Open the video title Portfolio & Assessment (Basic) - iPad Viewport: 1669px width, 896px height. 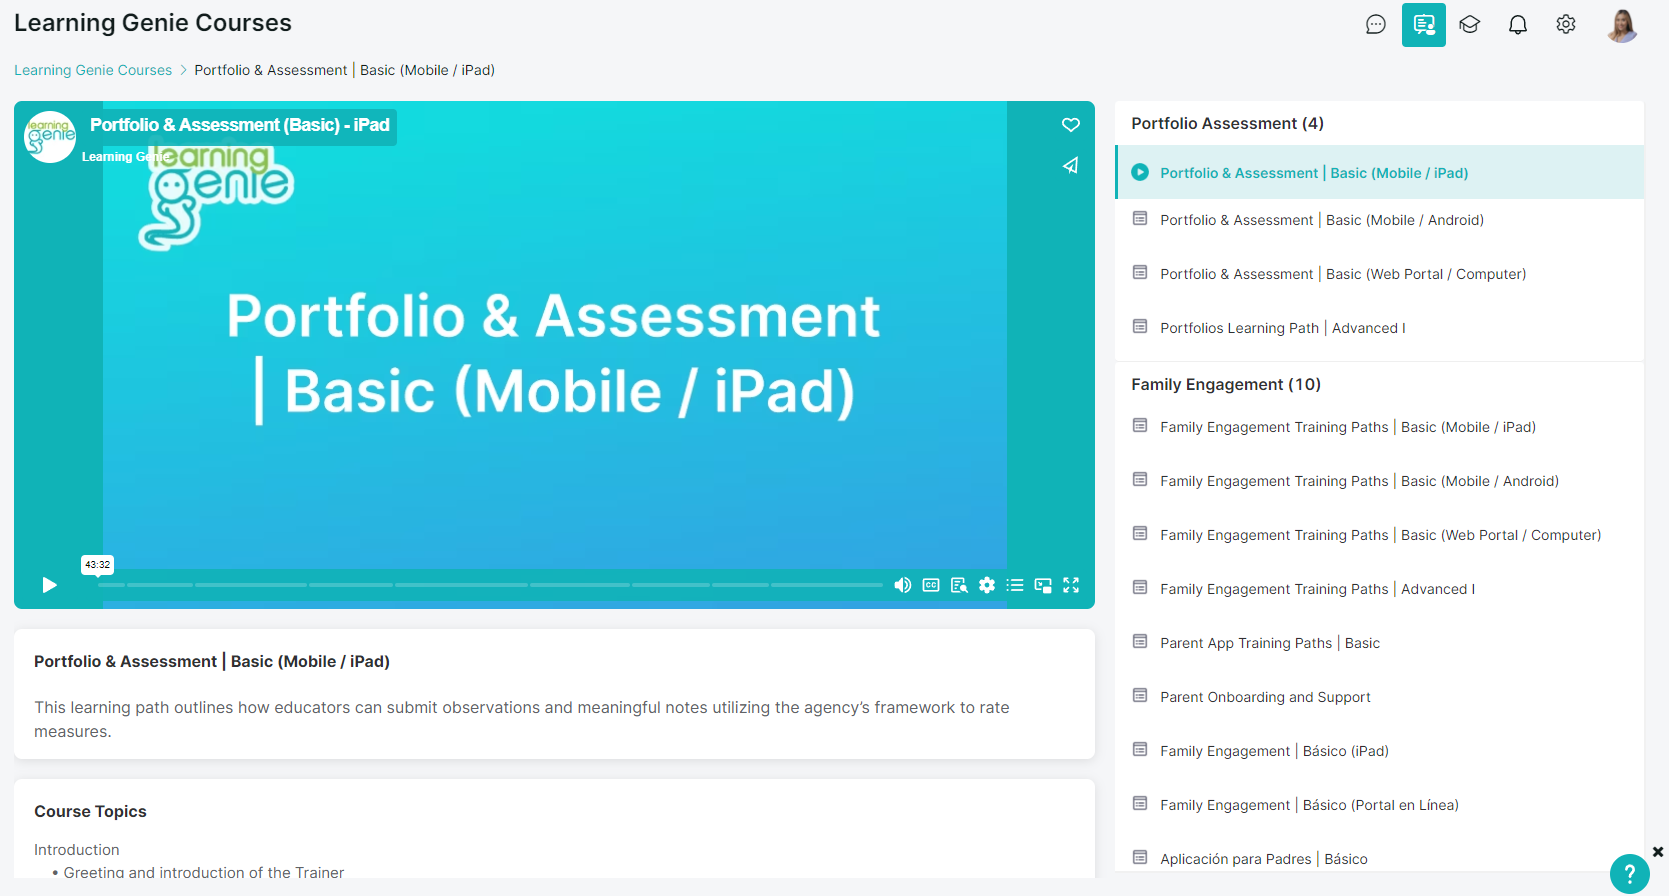click(240, 125)
